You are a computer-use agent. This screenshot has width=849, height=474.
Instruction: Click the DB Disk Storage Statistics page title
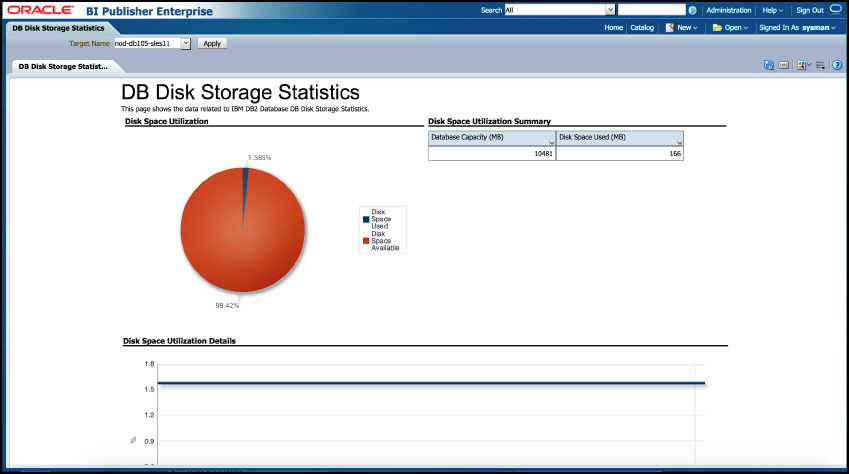point(240,92)
